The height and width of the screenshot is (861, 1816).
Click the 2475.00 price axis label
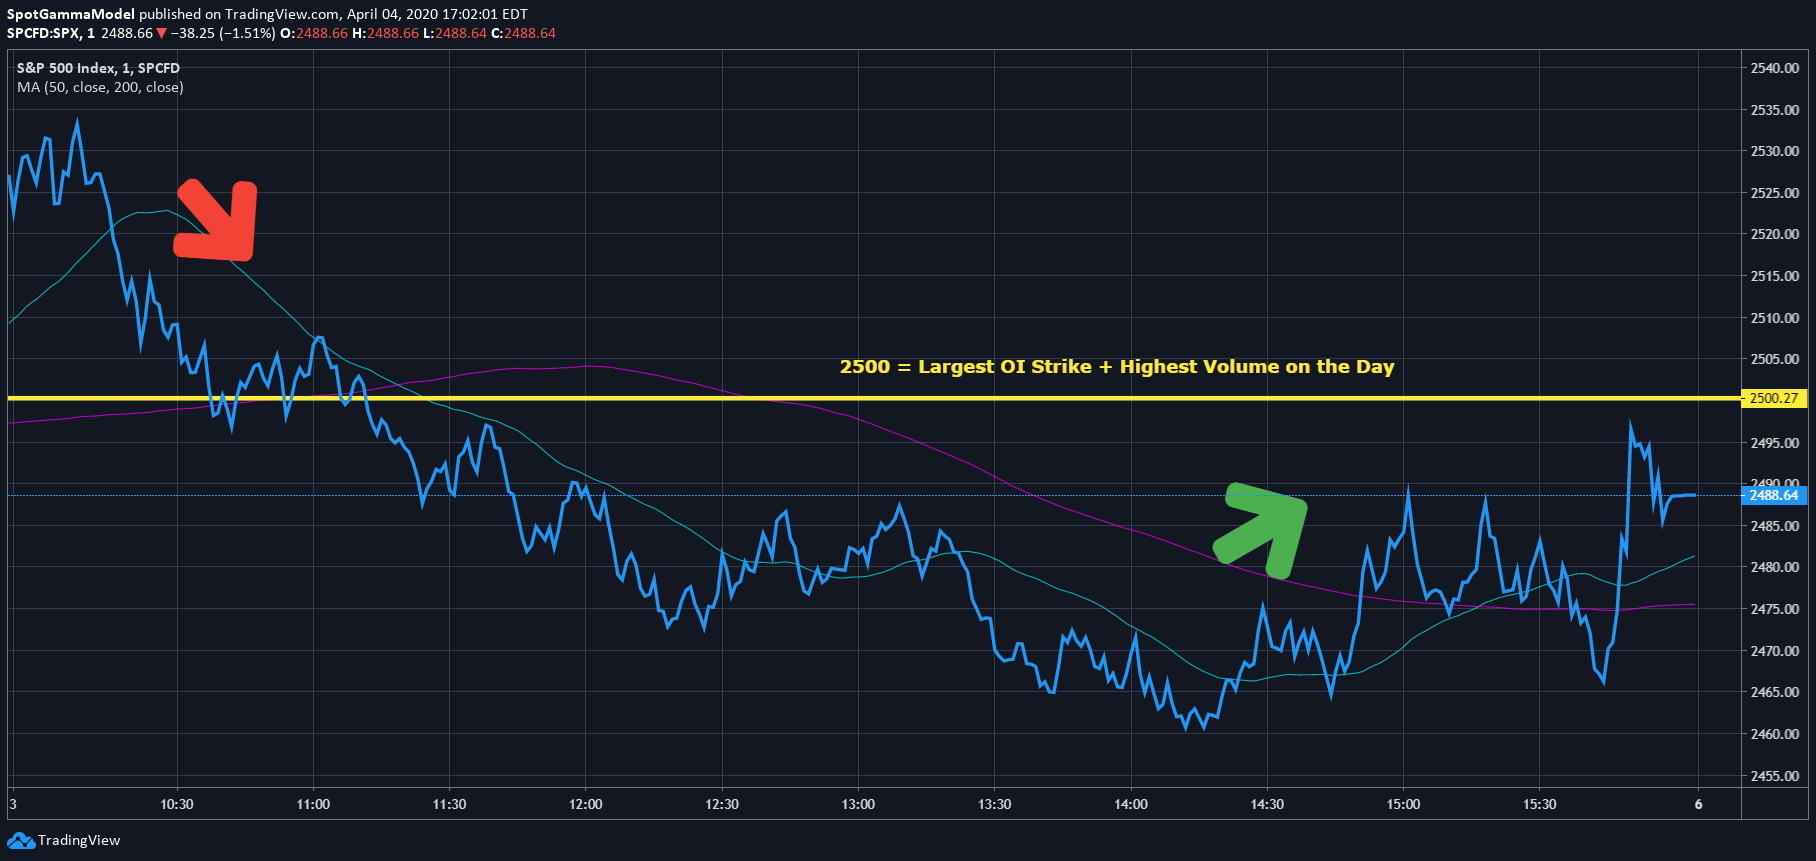tap(1775, 609)
